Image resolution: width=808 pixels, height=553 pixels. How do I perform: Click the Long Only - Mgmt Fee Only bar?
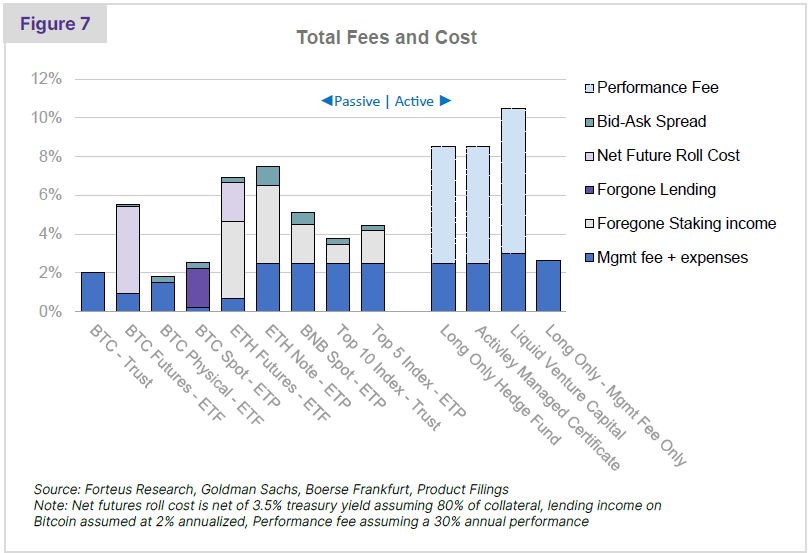(548, 286)
